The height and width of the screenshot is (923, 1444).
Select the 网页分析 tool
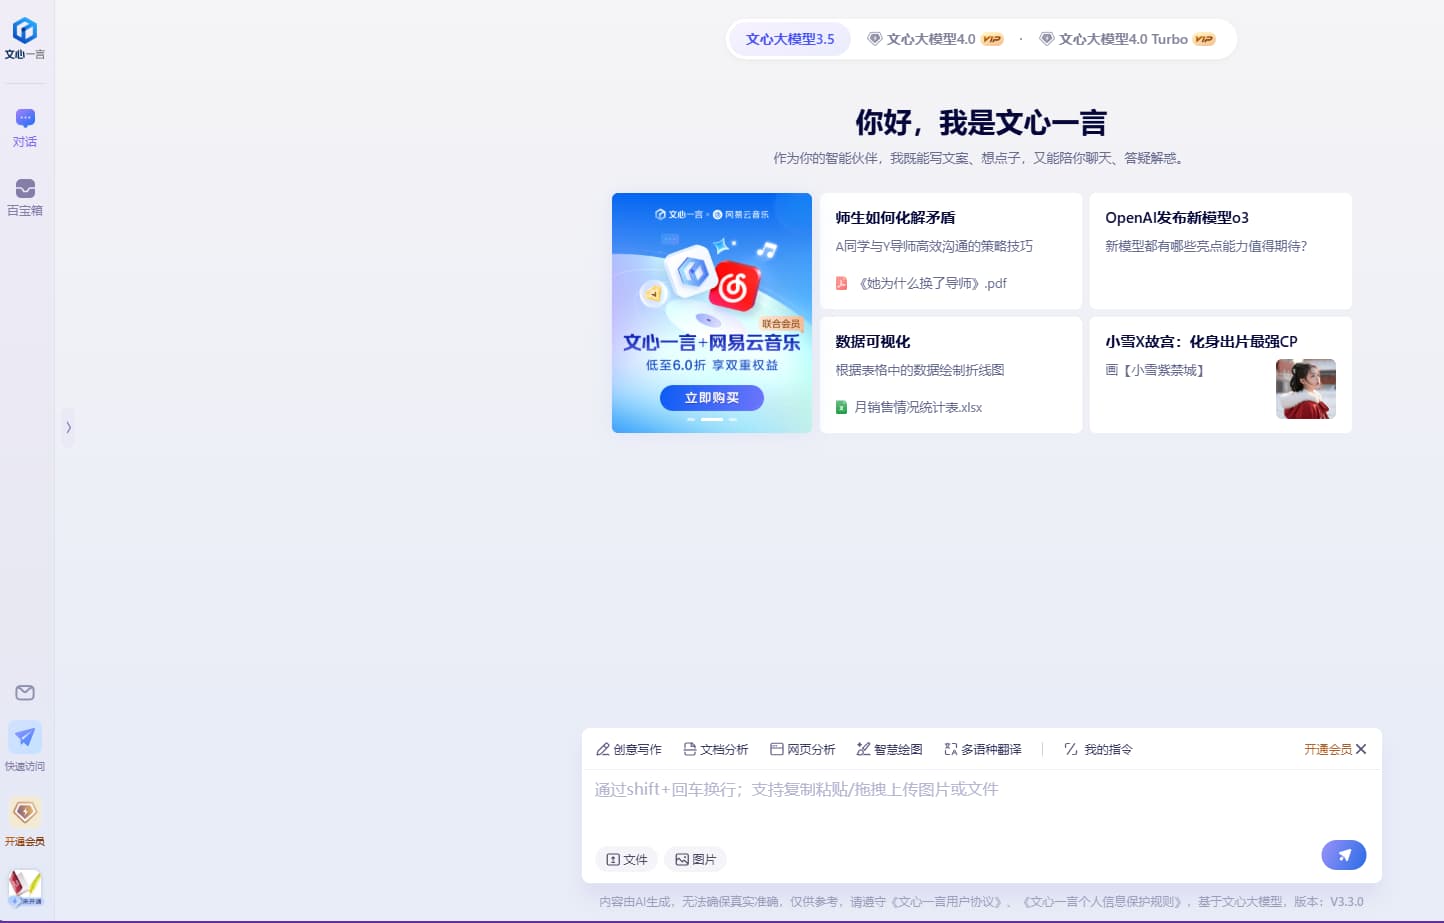pyautogui.click(x=803, y=749)
